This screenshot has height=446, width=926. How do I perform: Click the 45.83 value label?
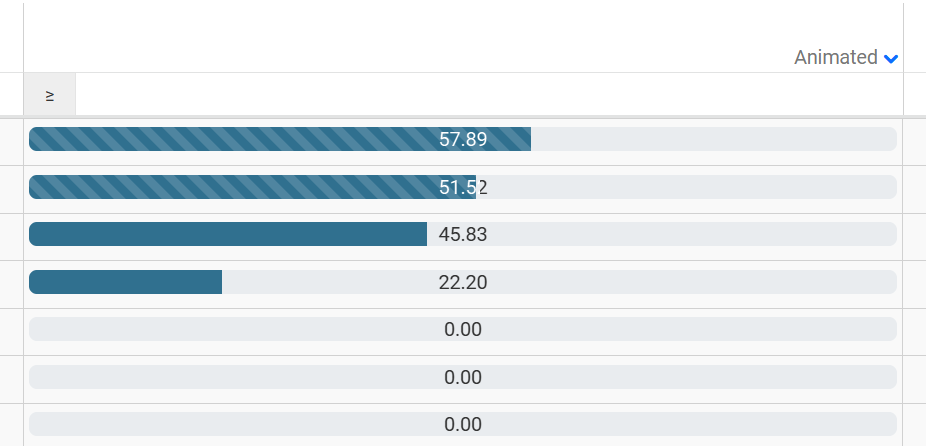coord(463,234)
